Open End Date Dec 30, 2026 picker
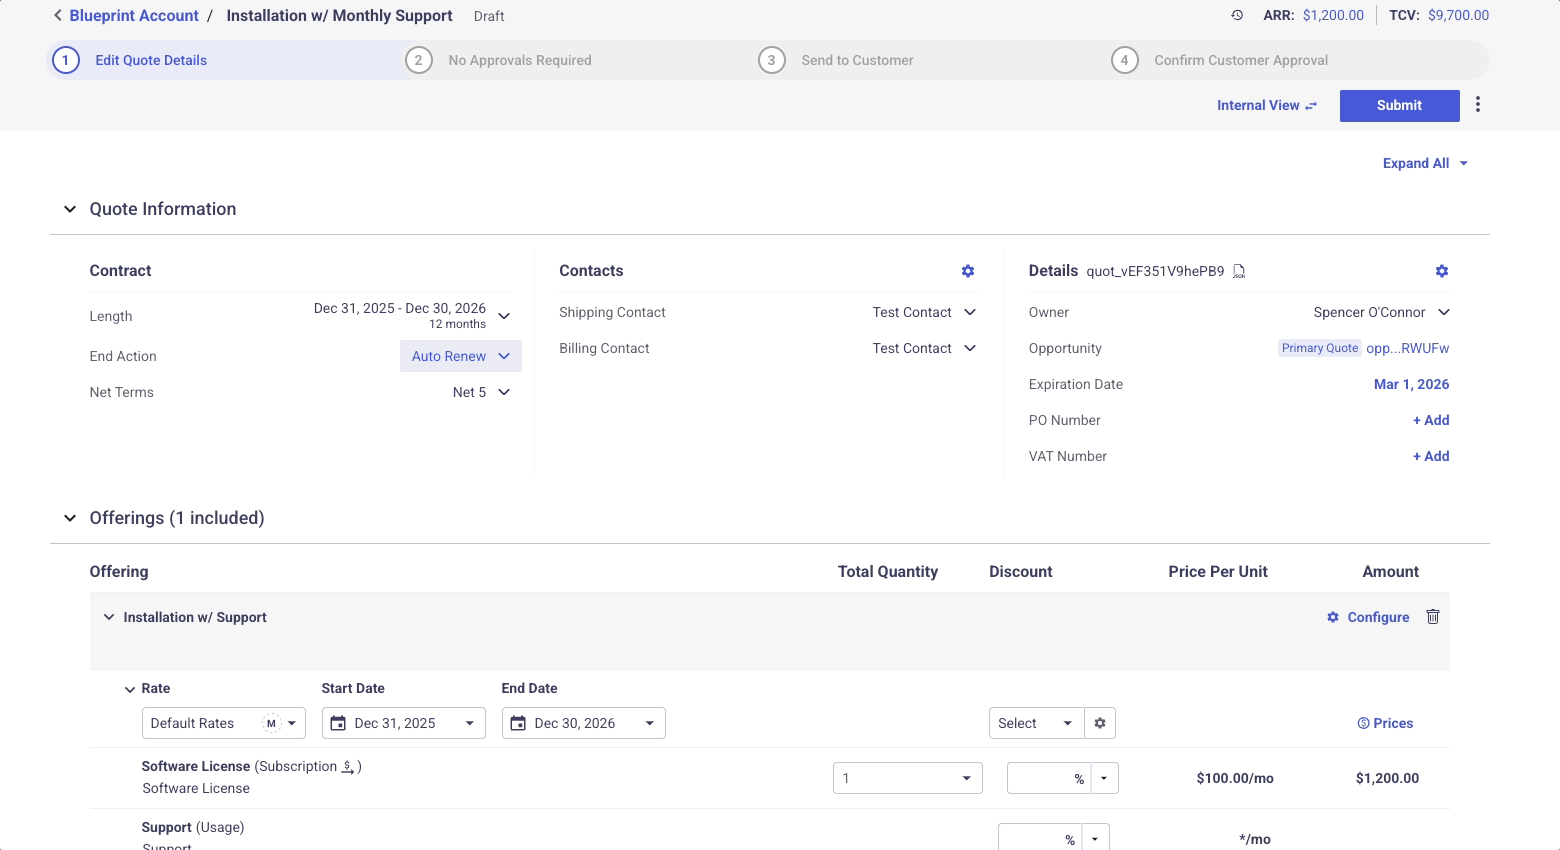Image resolution: width=1560 pixels, height=850 pixels. (x=584, y=723)
